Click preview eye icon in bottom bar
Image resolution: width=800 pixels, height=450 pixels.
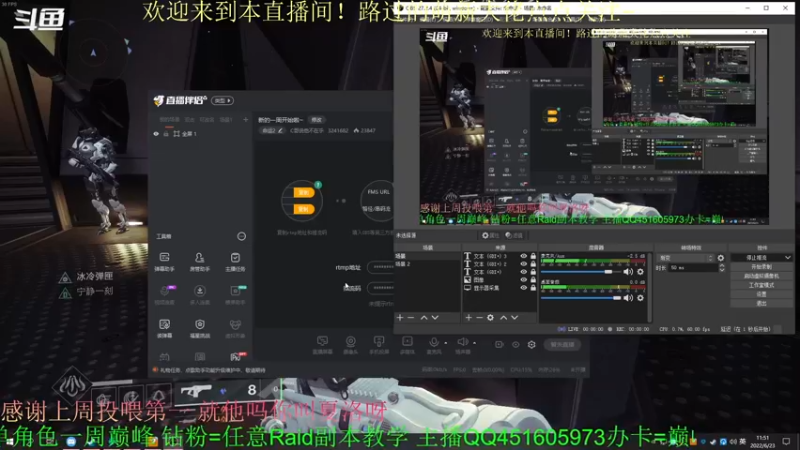516,345
